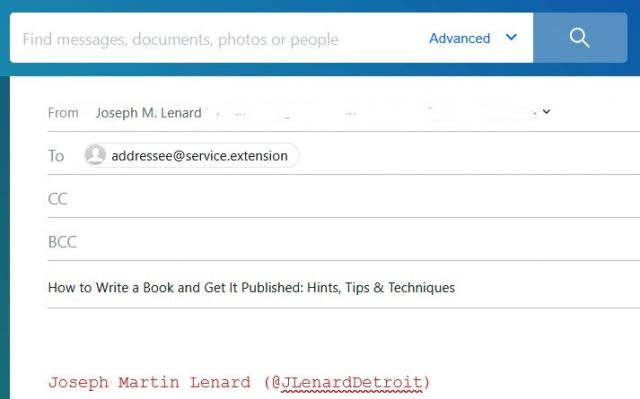Click the obscured sender email address in From row
This screenshot has height=399, width=640.
[371, 112]
